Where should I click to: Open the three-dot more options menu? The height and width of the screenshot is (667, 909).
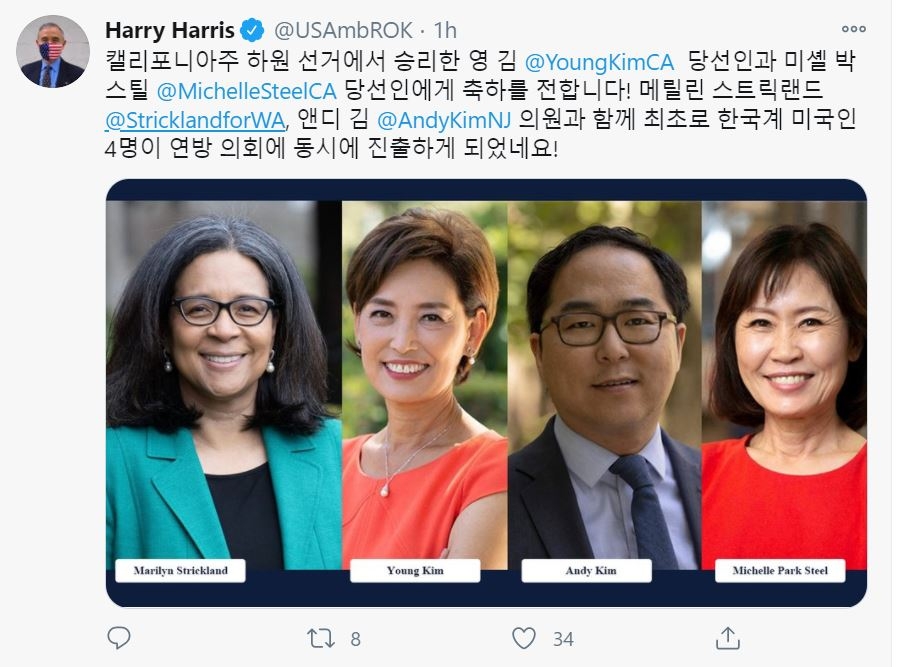pos(853,29)
